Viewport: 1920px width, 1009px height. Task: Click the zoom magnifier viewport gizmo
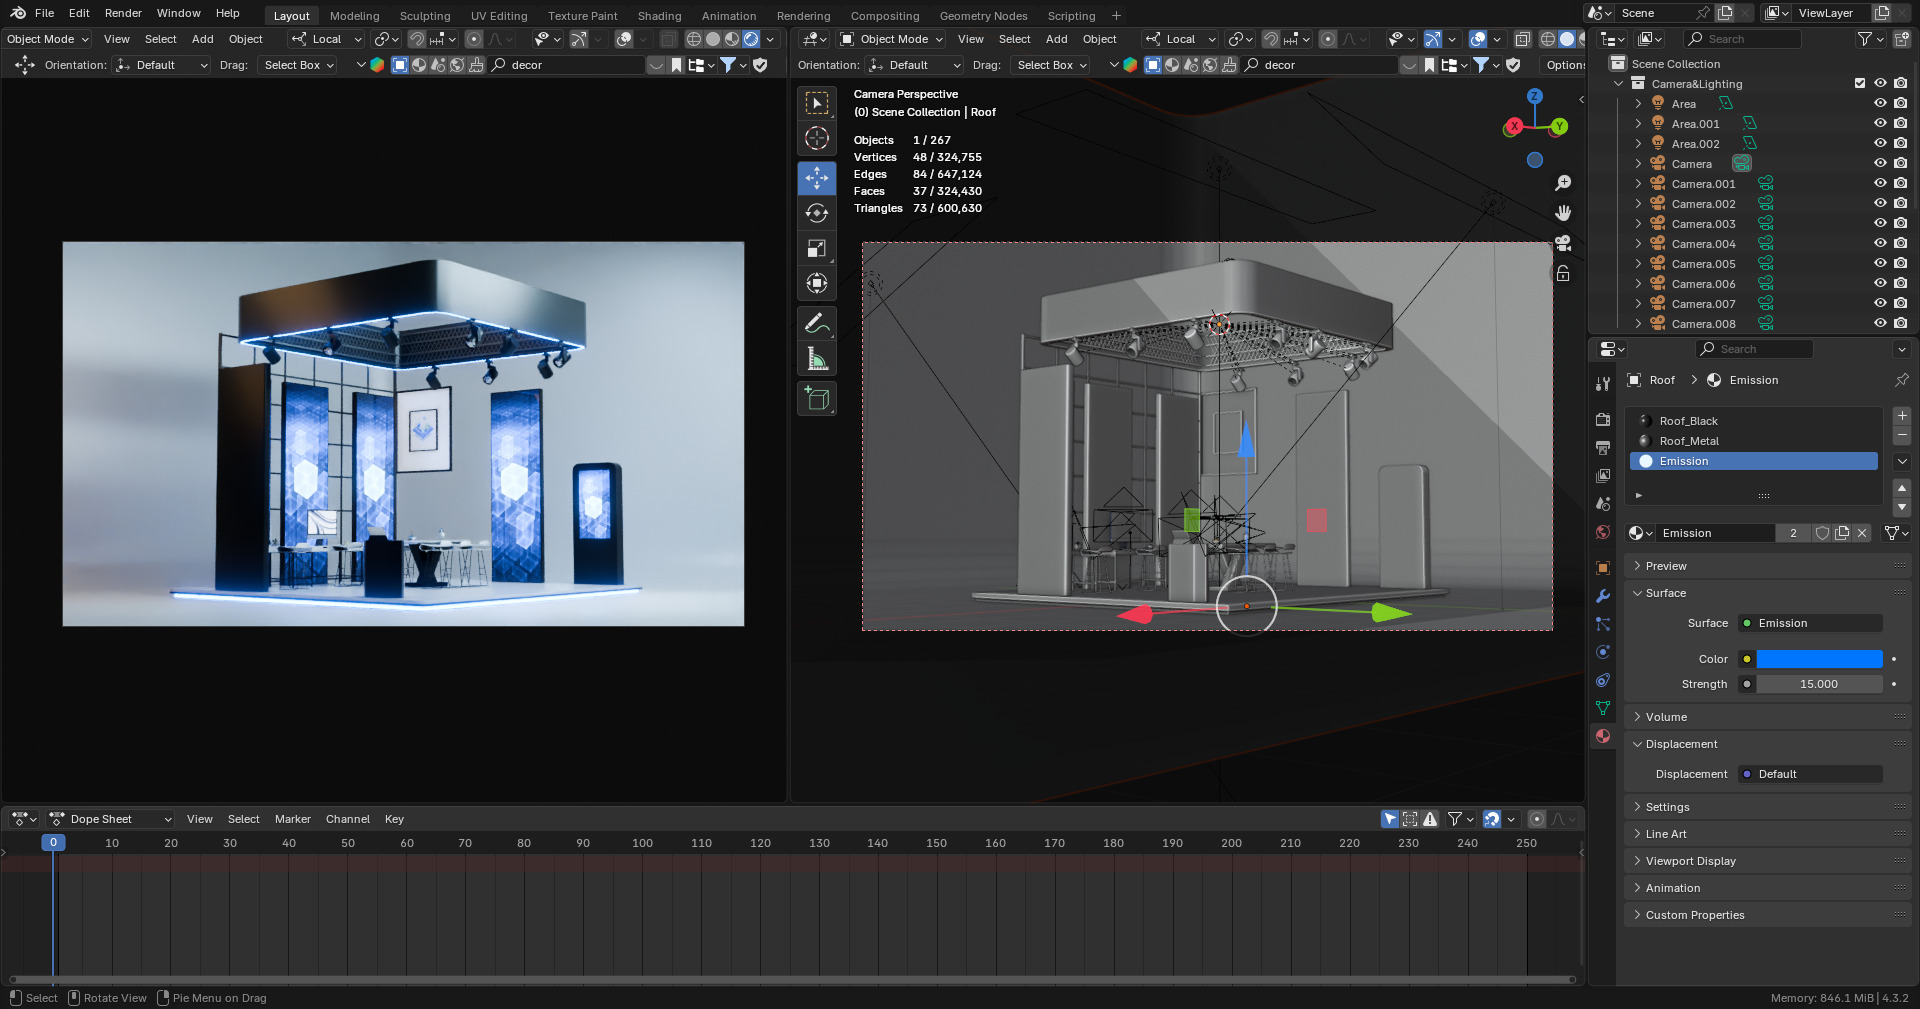pyautogui.click(x=1563, y=183)
